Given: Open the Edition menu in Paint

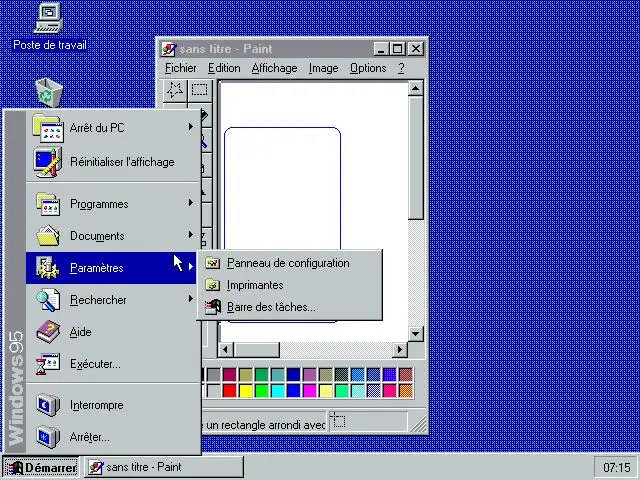Looking at the screenshot, I should tap(224, 68).
